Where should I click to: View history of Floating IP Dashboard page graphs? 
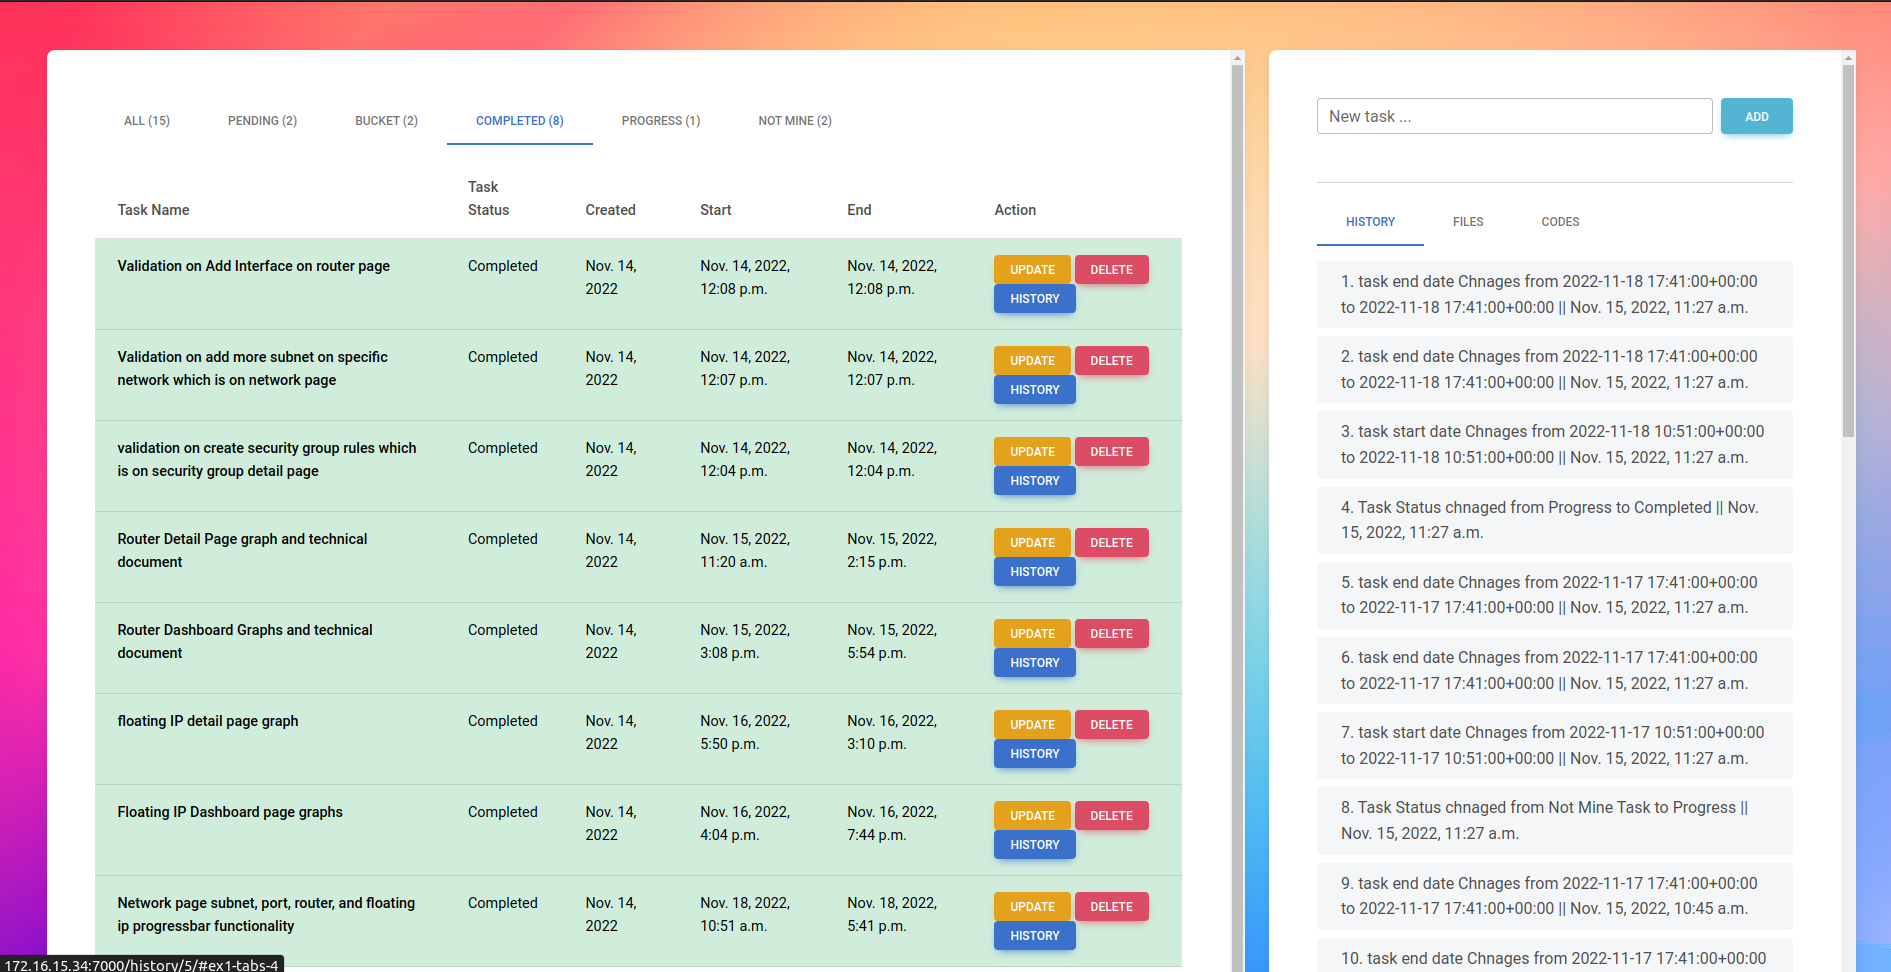pyautogui.click(x=1034, y=845)
